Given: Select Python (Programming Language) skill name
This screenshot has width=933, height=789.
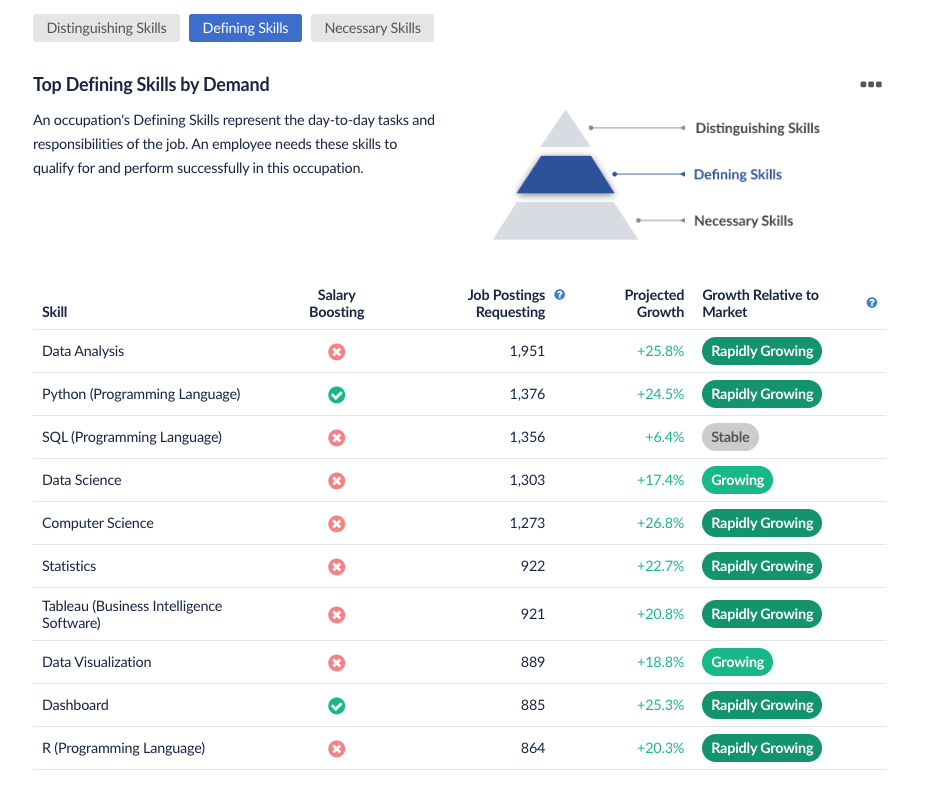Looking at the screenshot, I should 141,394.
